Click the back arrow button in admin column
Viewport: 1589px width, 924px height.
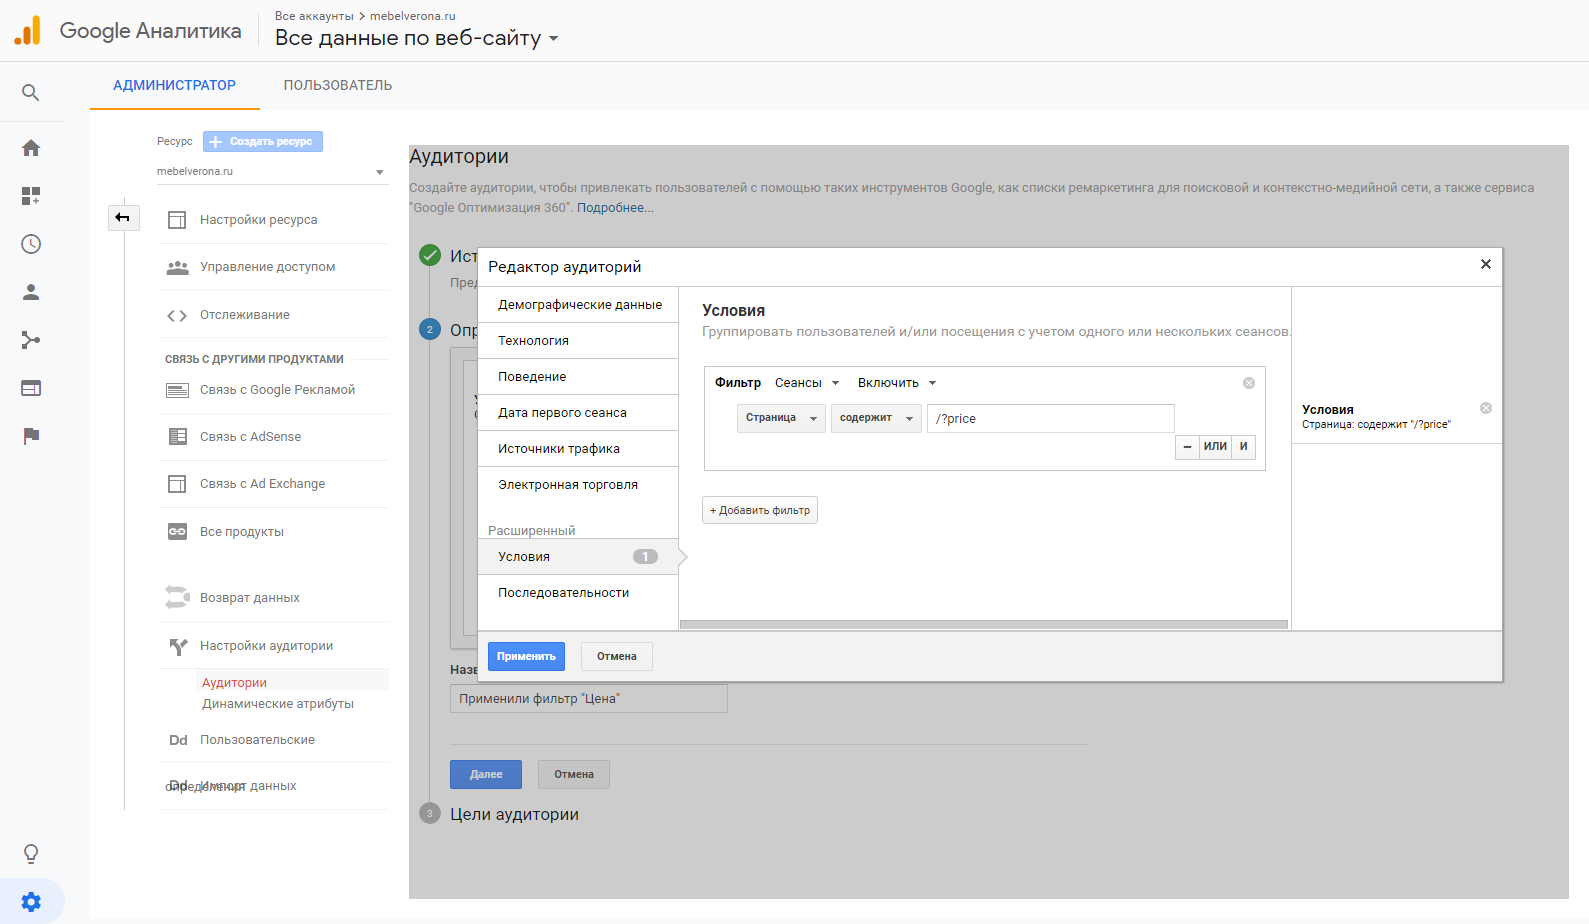tap(123, 217)
